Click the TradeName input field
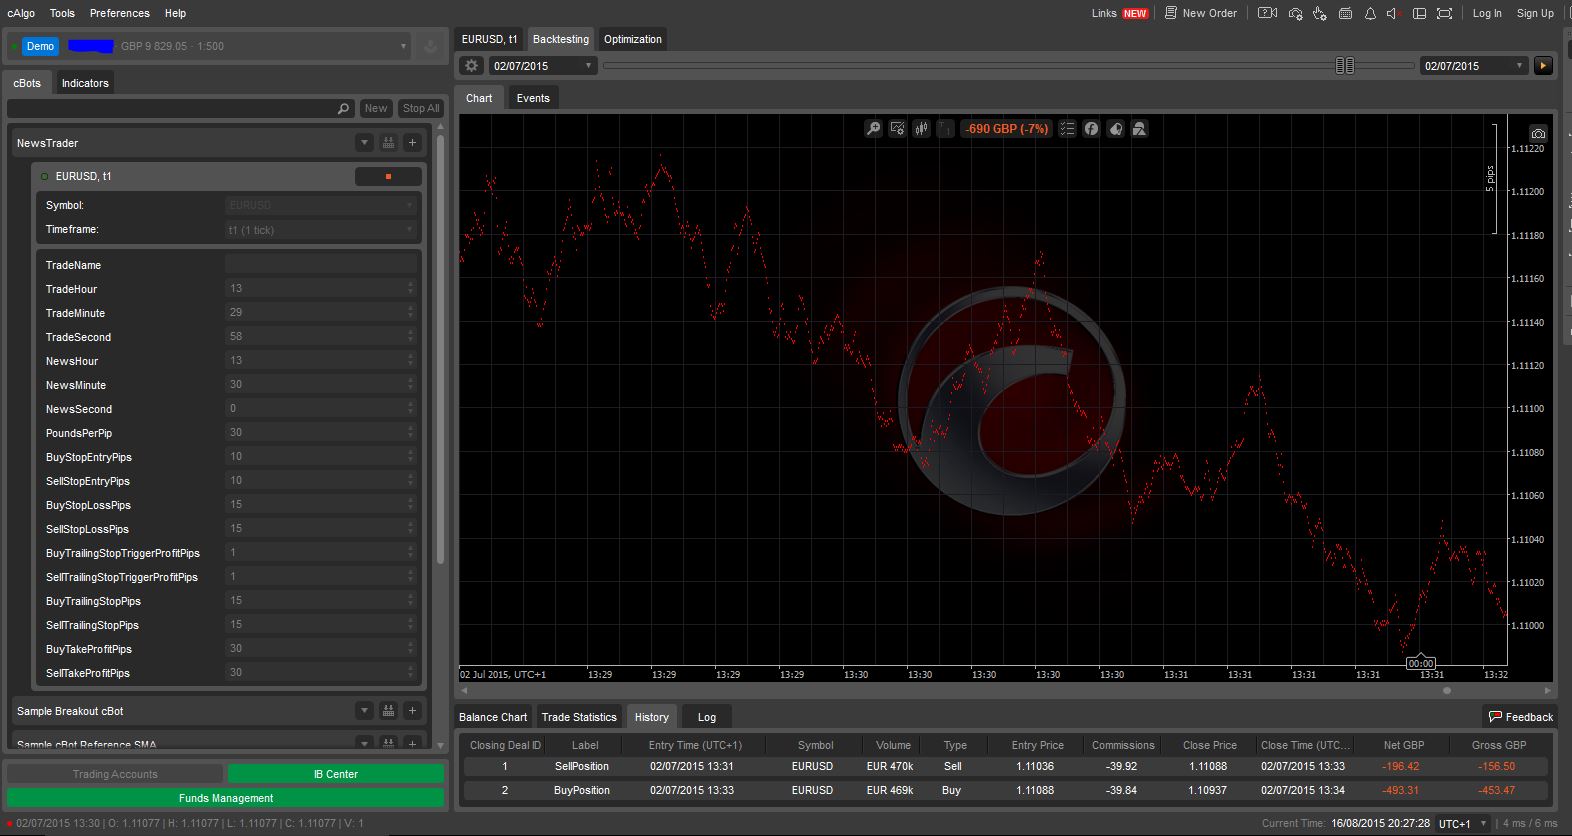 tap(320, 264)
